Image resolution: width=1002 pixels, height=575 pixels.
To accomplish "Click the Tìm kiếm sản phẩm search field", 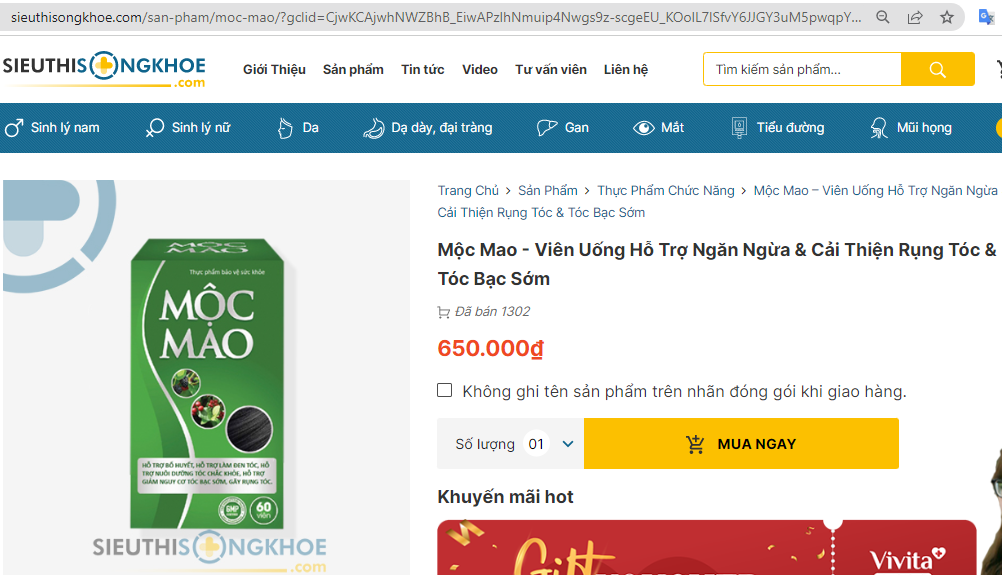I will click(x=803, y=69).
